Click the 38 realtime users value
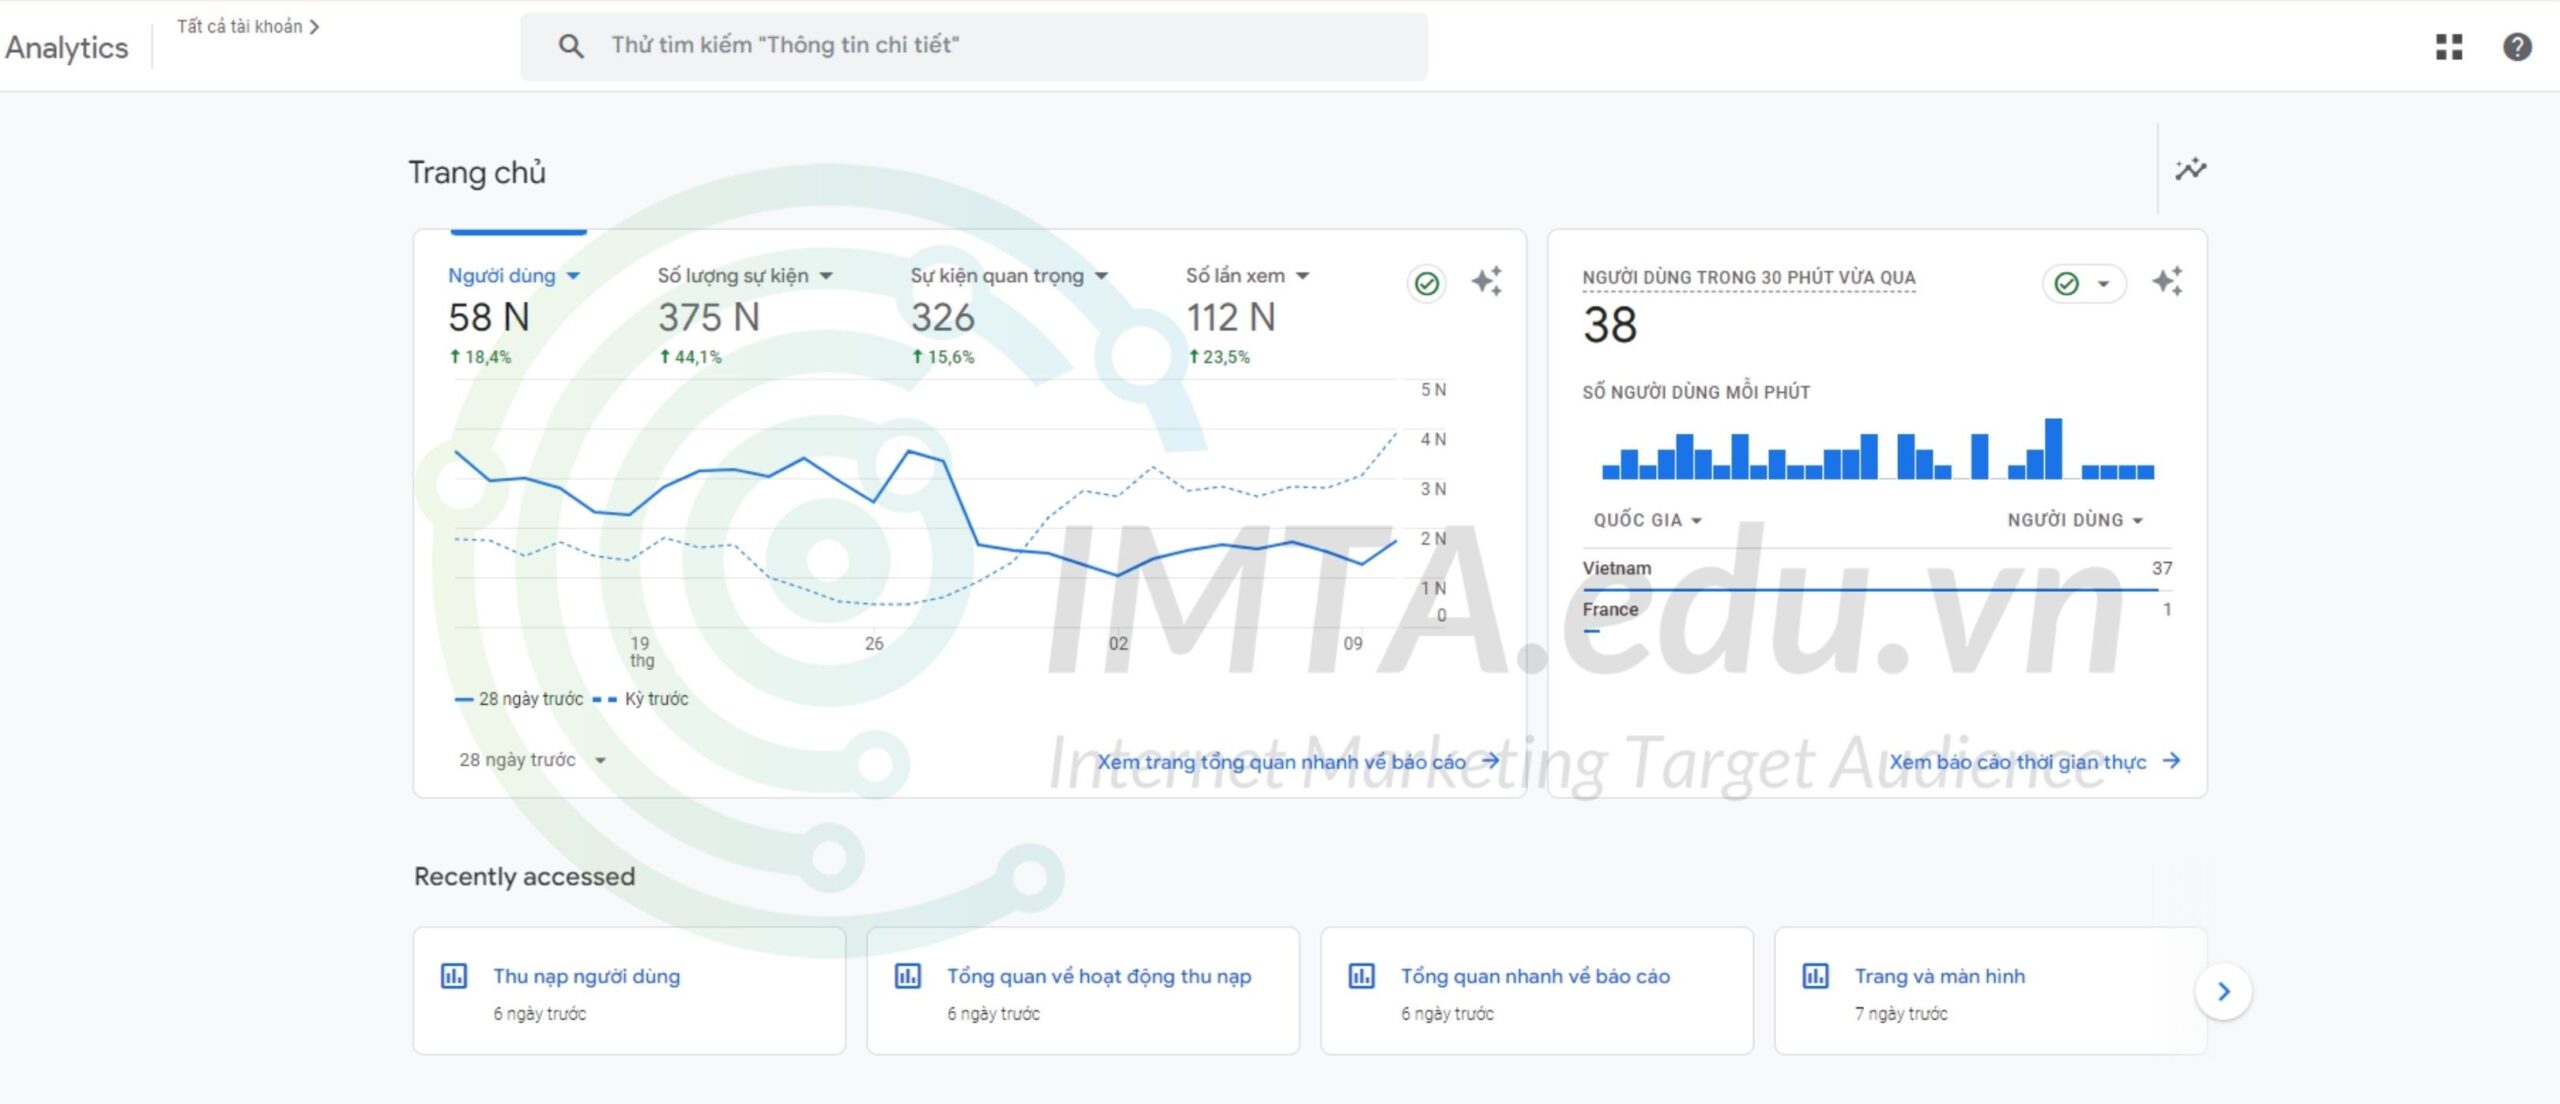 point(1610,325)
